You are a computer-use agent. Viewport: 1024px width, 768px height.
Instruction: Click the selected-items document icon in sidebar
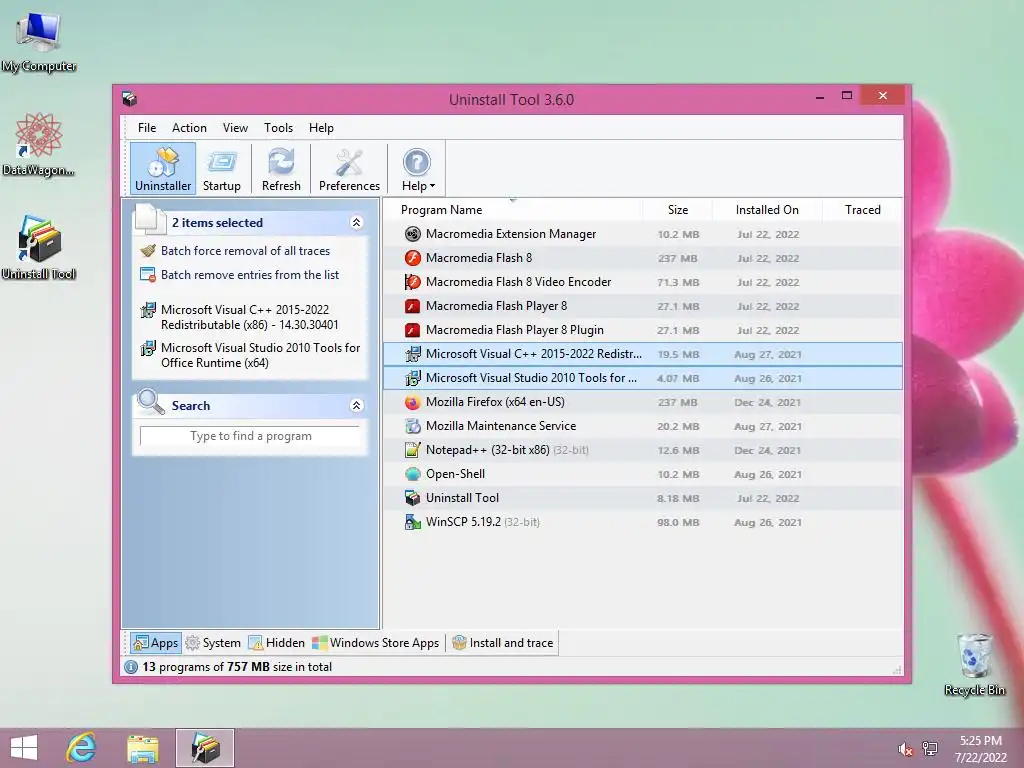(x=151, y=219)
